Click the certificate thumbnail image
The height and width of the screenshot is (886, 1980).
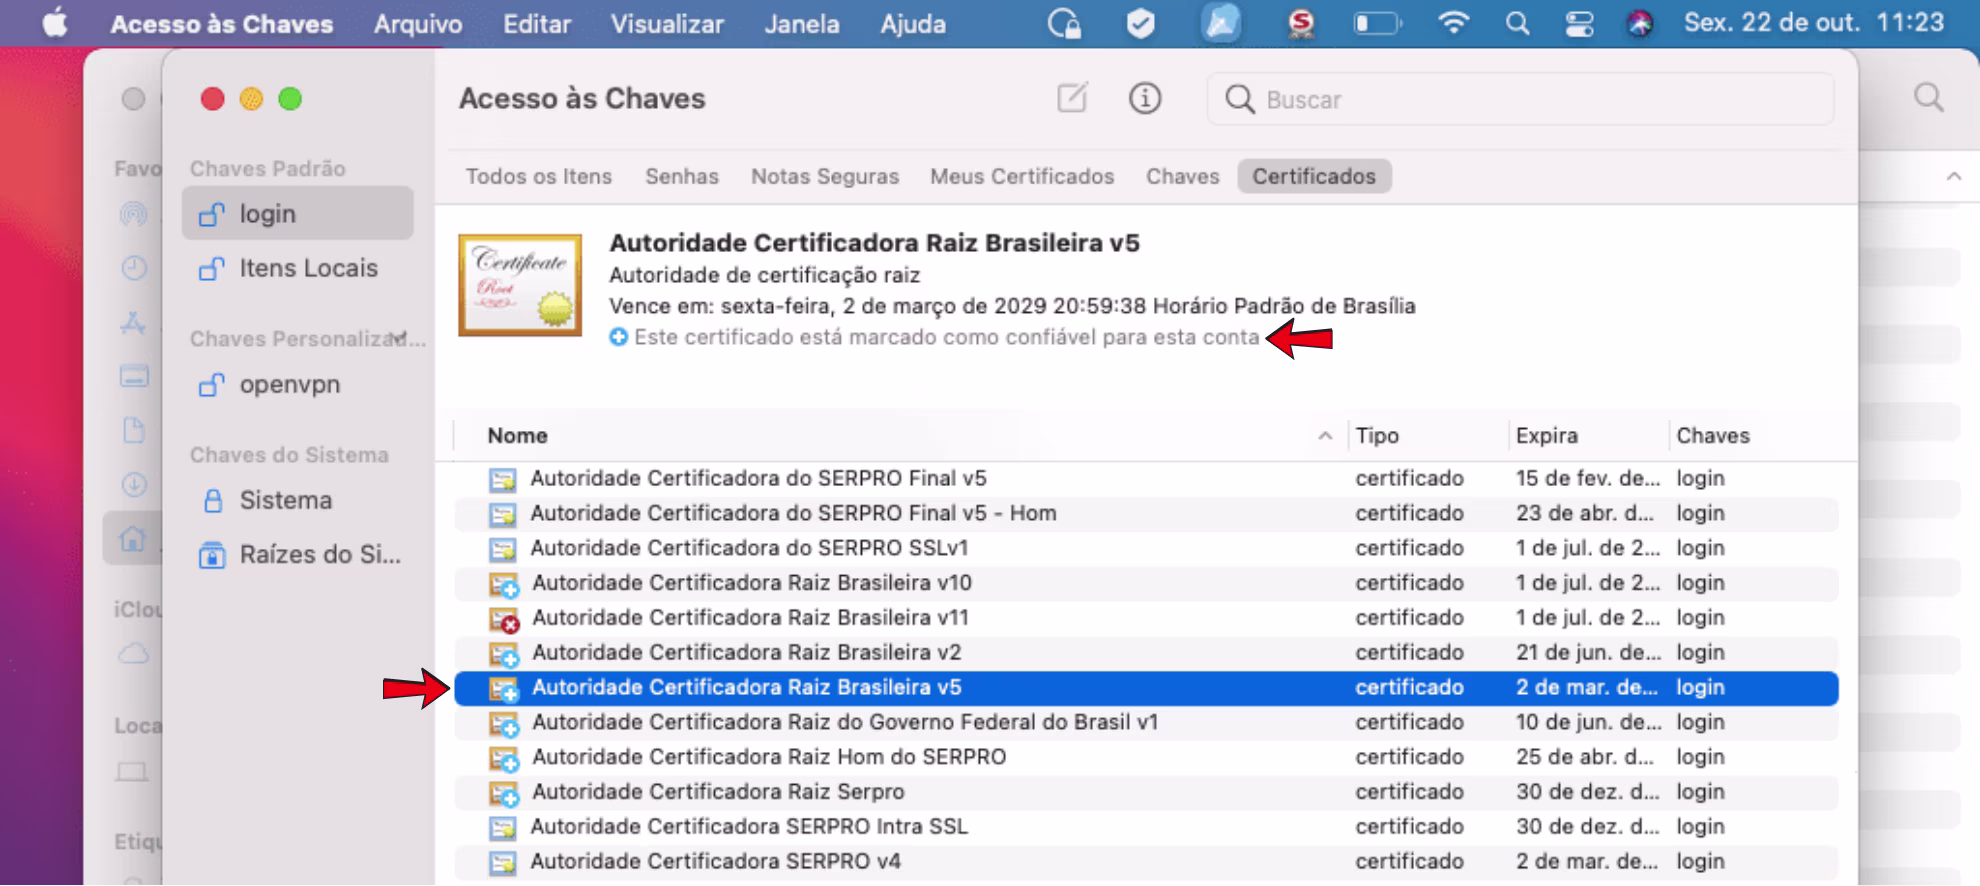[520, 285]
